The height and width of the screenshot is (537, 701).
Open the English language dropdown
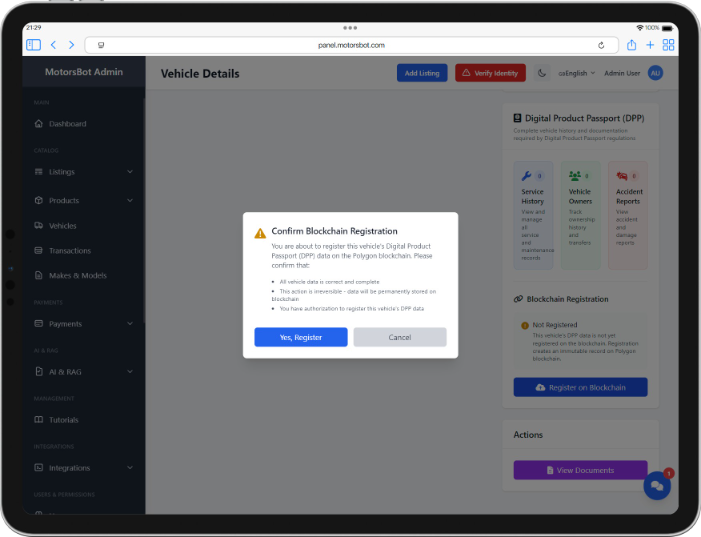[x=576, y=73]
